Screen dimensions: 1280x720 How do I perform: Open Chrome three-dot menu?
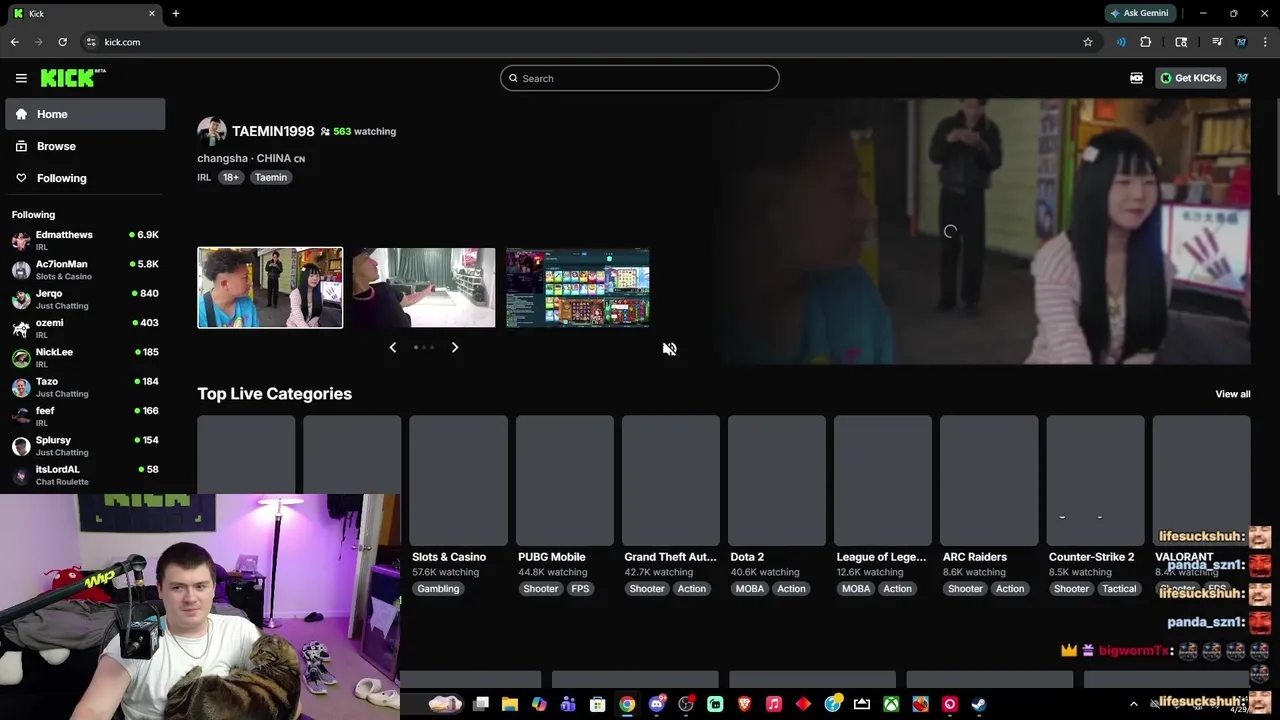pos(1266,42)
